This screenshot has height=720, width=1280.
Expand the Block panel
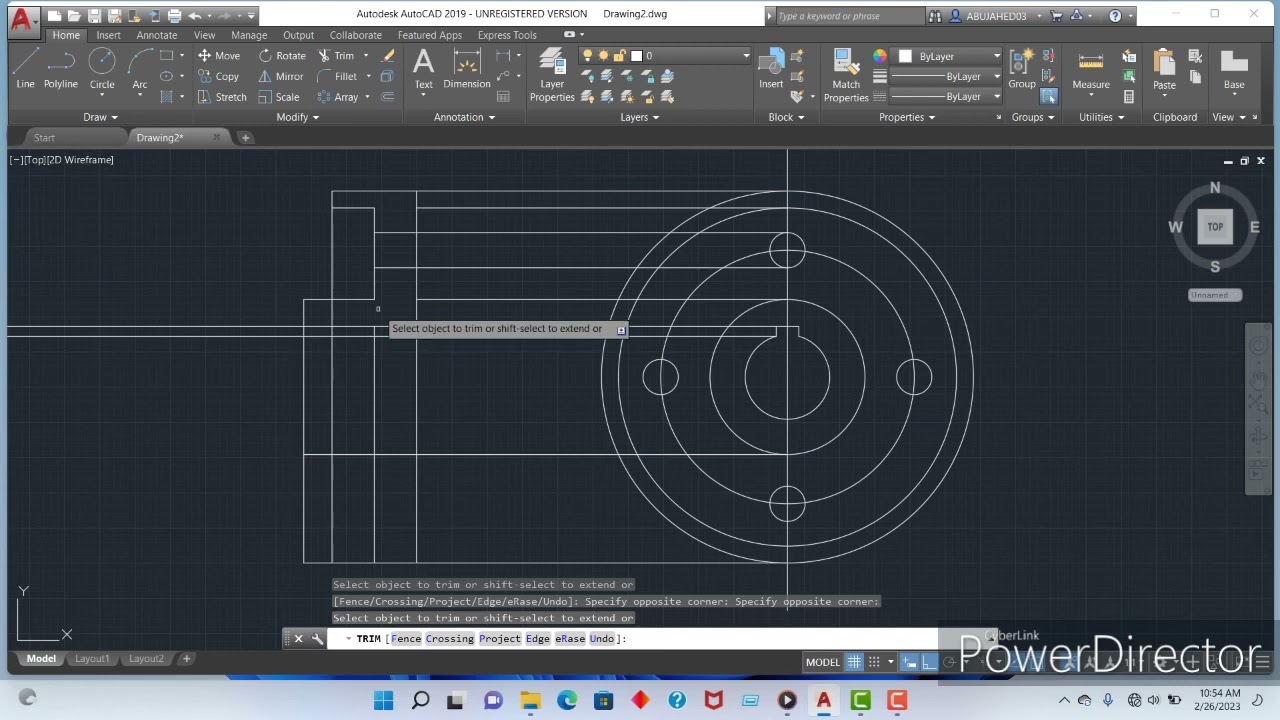click(786, 117)
